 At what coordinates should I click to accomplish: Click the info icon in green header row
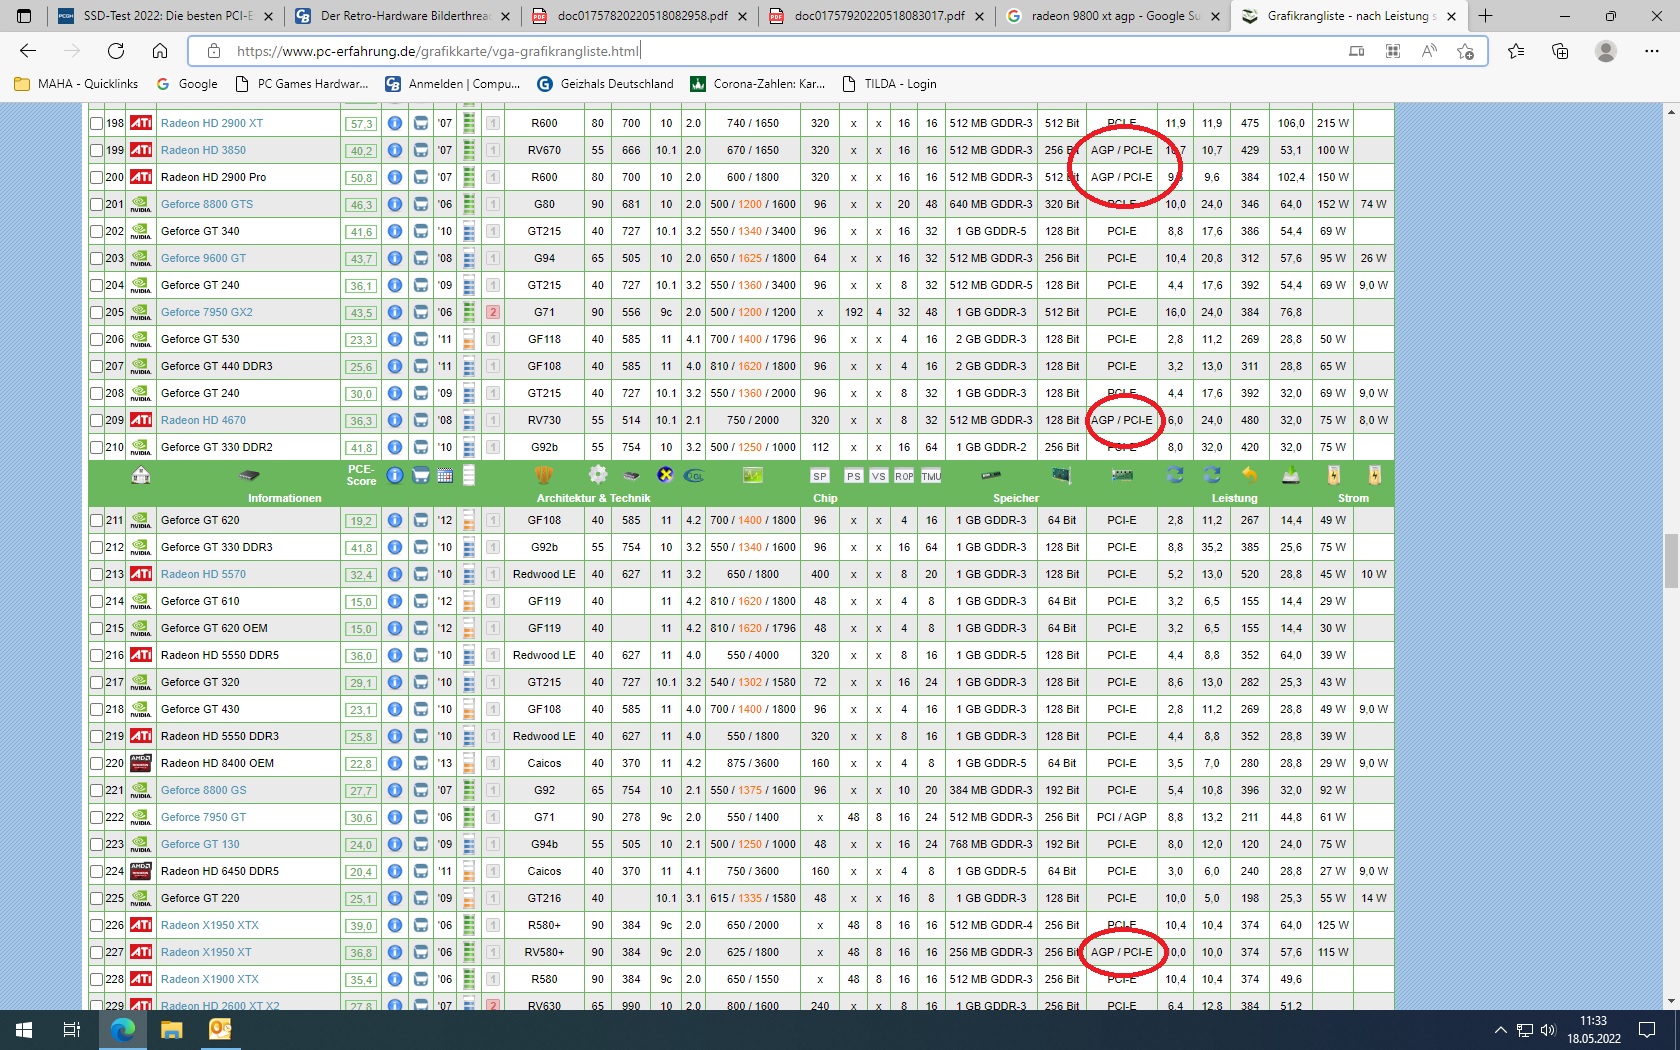[395, 475]
